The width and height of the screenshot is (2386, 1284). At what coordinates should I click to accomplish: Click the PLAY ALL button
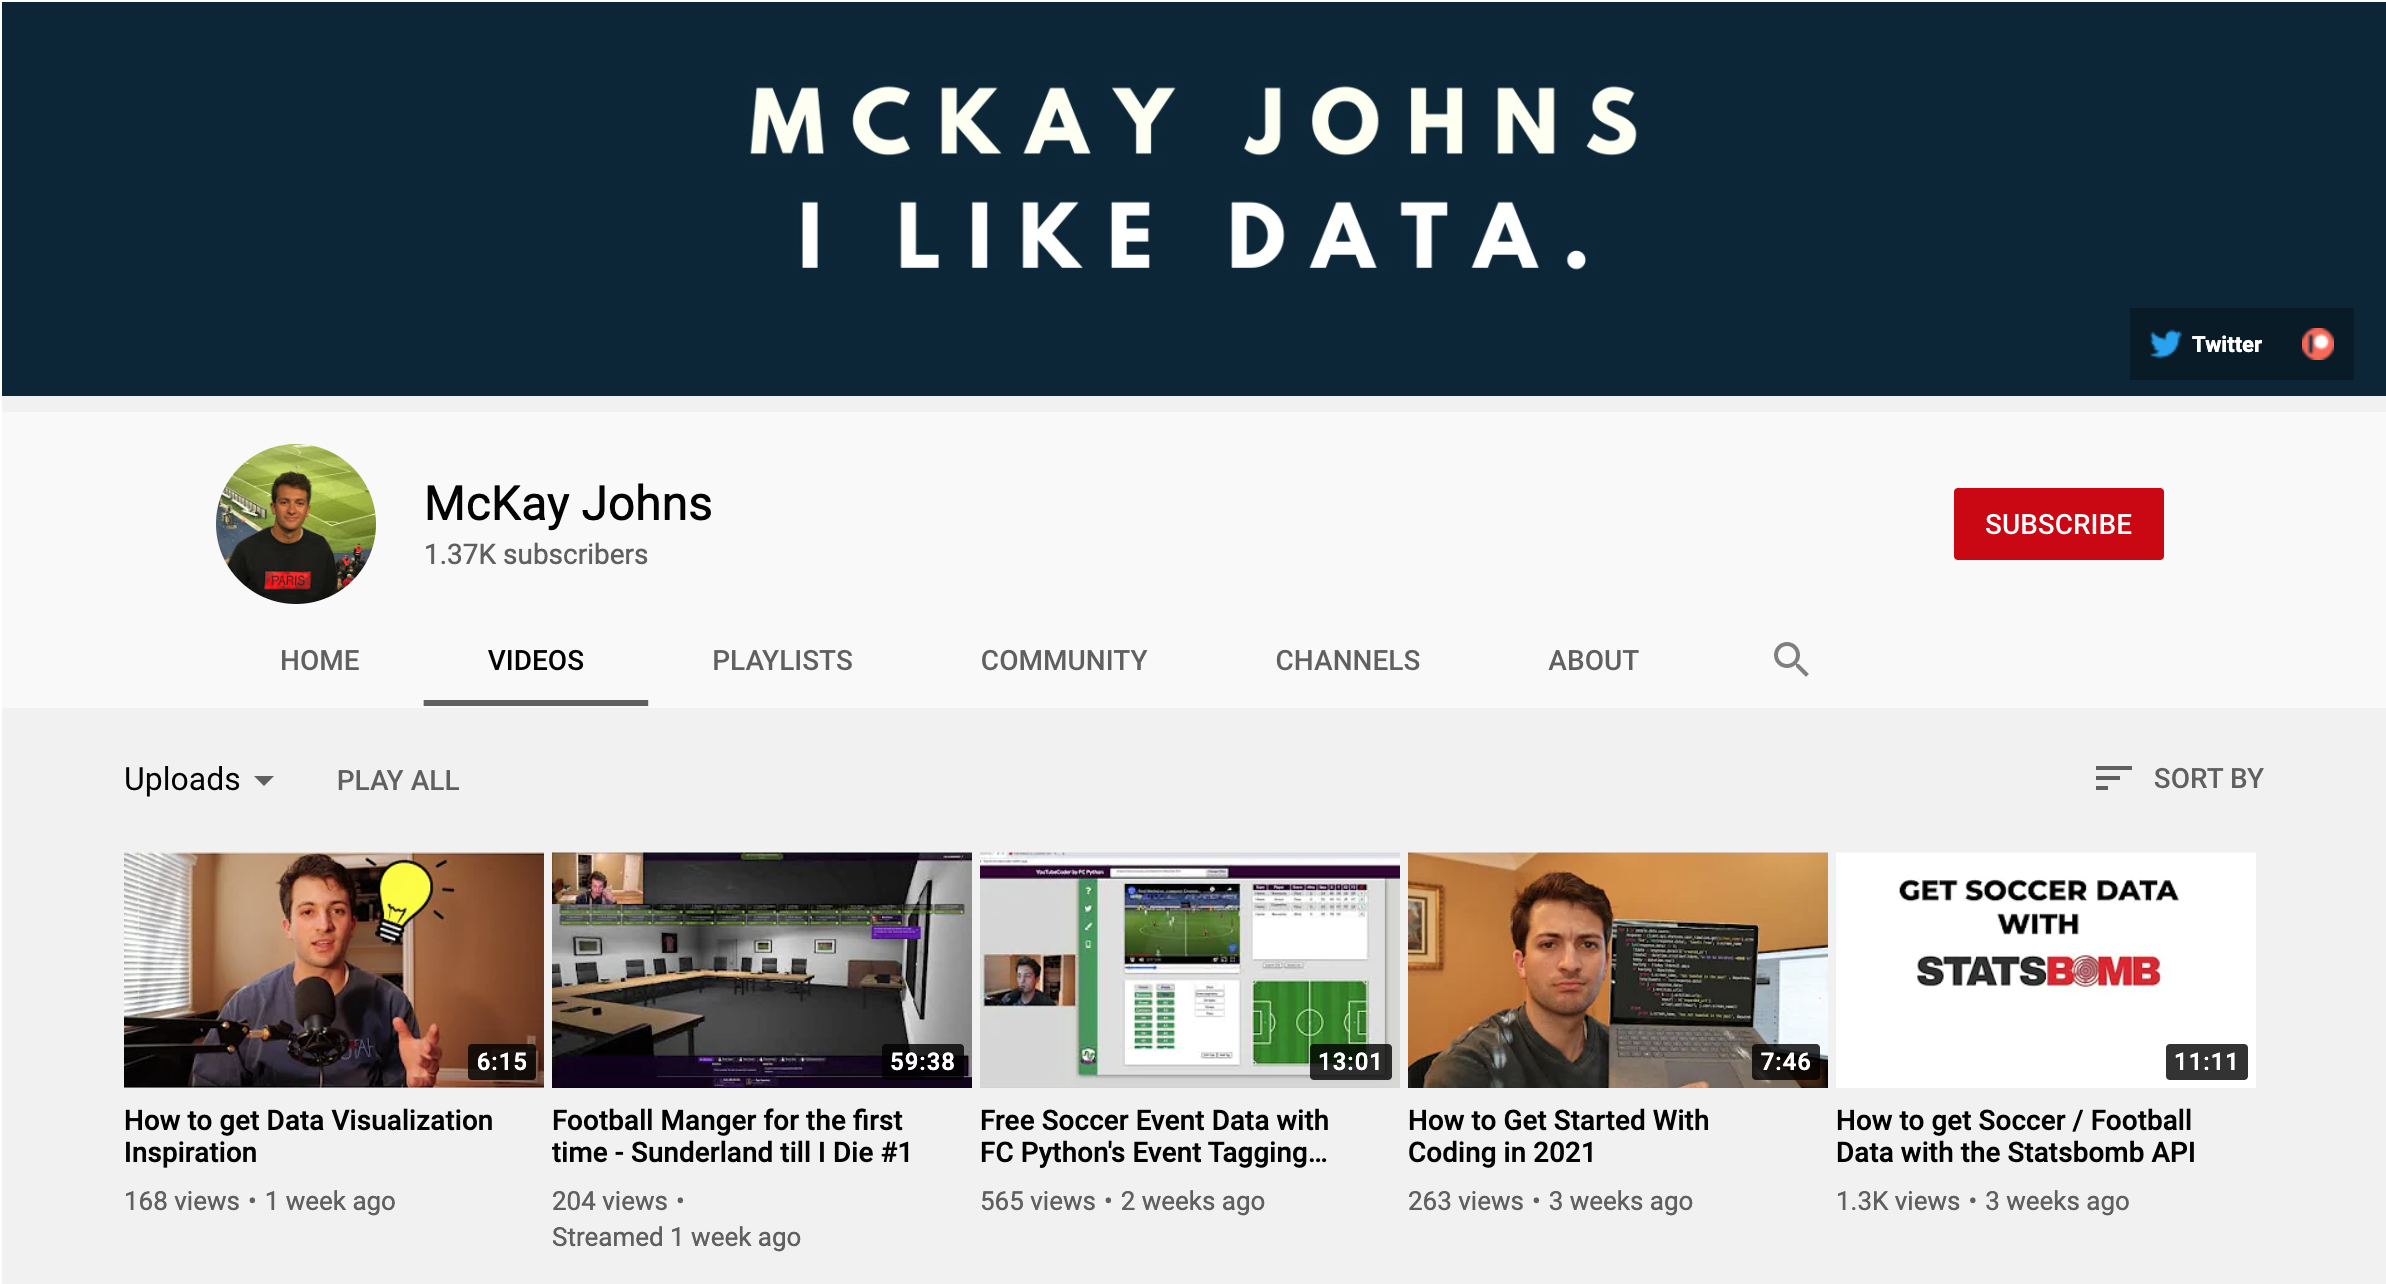pos(398,780)
